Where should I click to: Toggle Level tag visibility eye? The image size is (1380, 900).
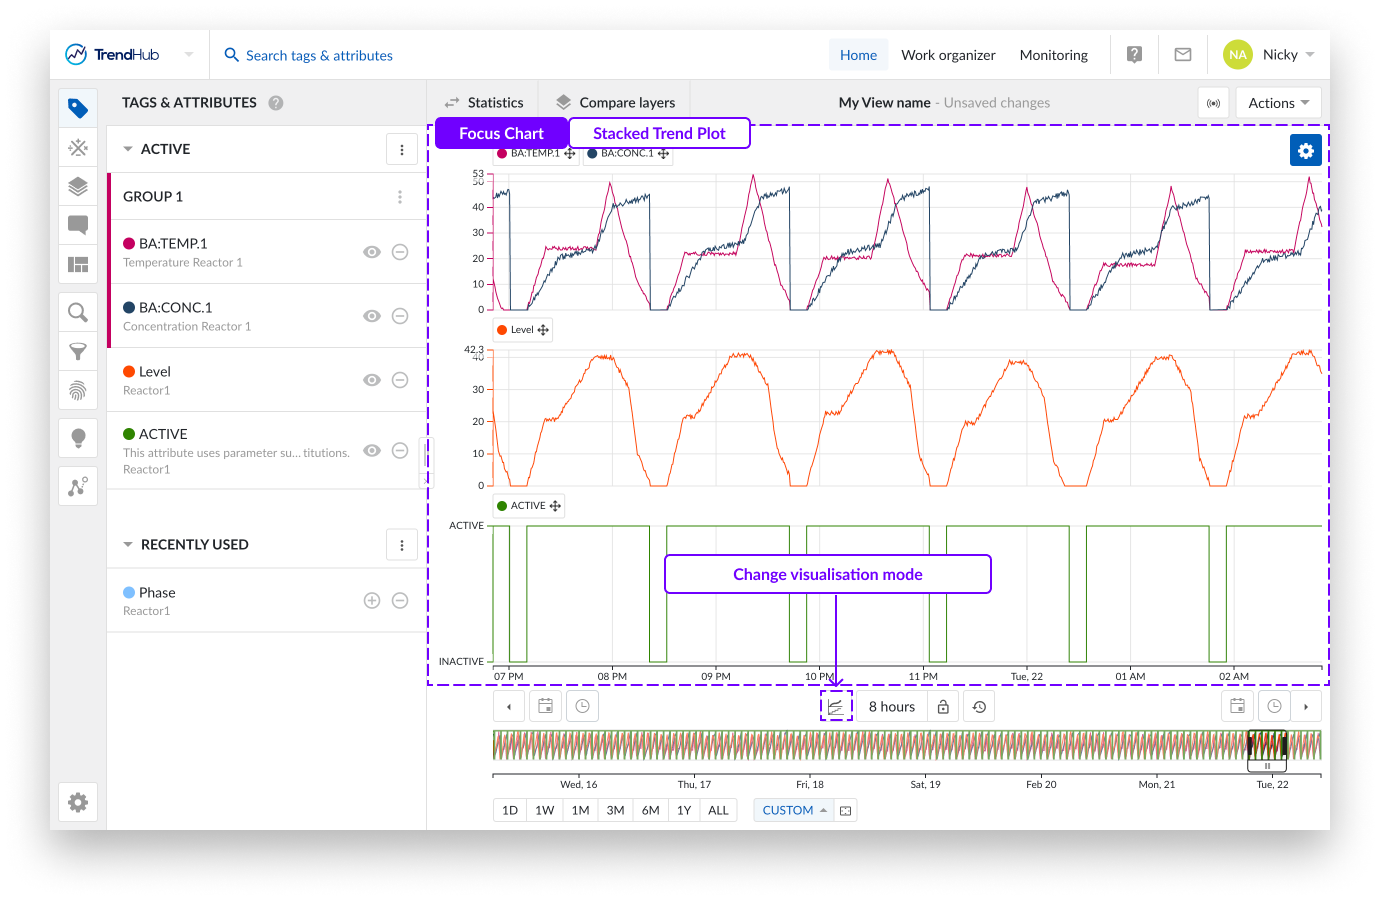click(x=372, y=380)
